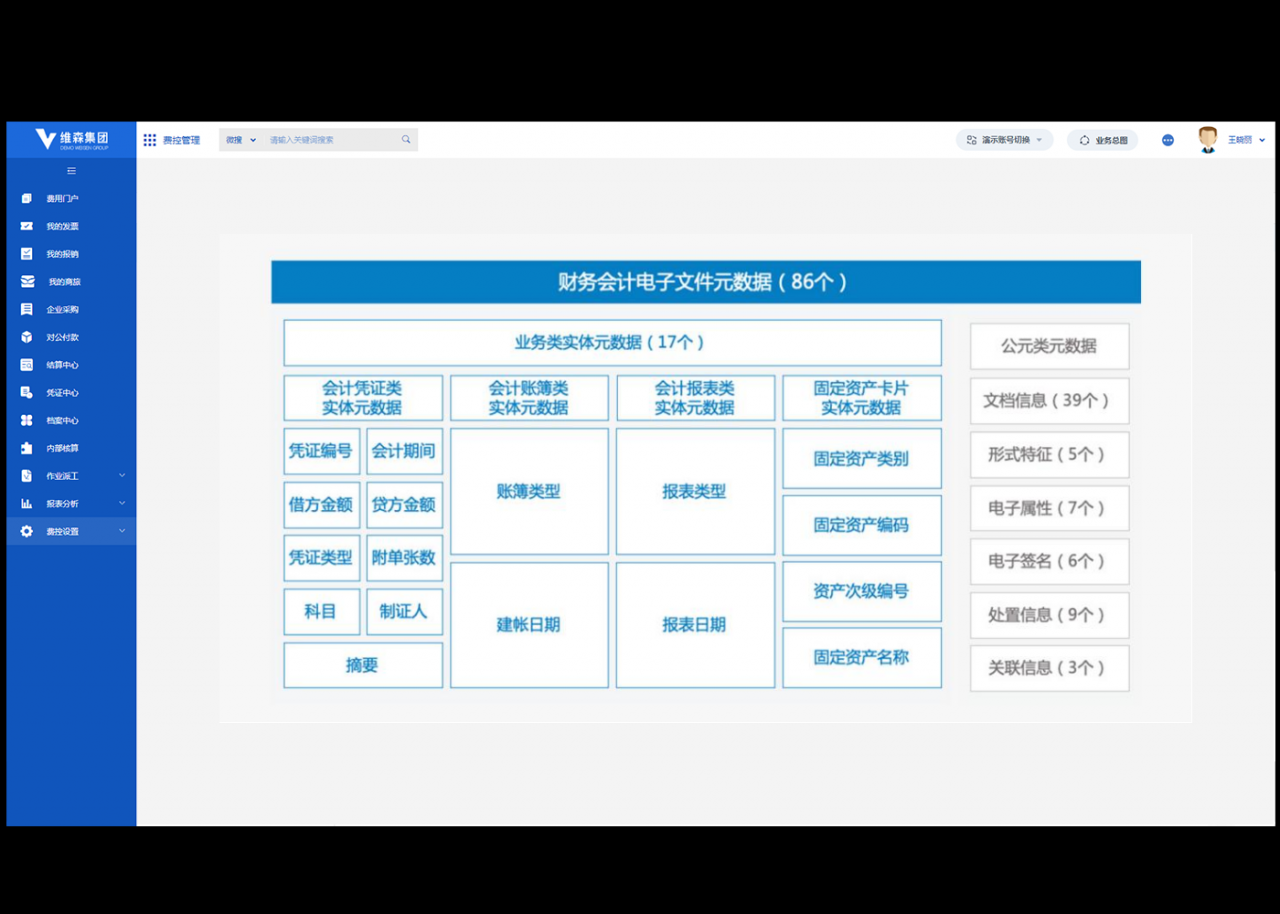Click the 固定资产名称 box
The image size is (1280, 914).
pyautogui.click(x=862, y=658)
